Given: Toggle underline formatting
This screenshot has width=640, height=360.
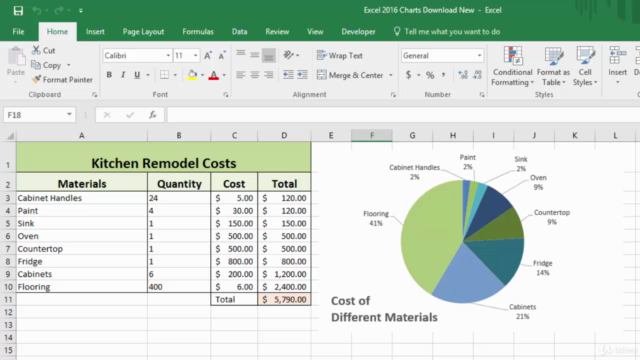Looking at the screenshot, I should 137,75.
